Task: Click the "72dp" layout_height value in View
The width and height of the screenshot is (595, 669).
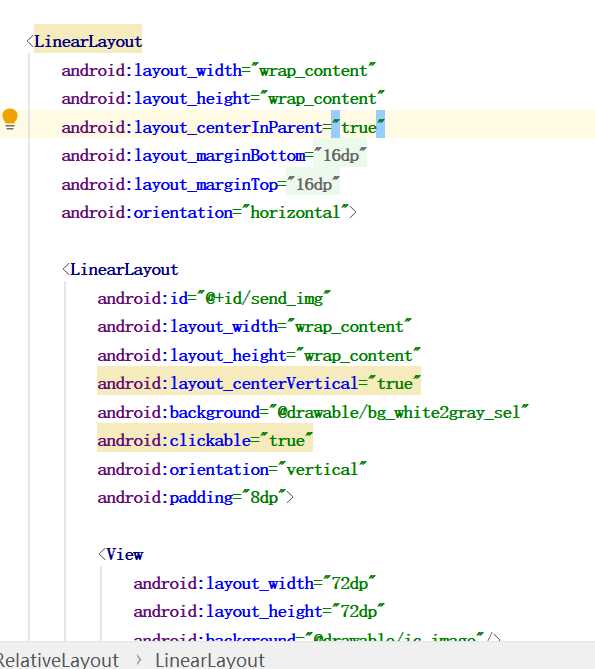Action: (358, 611)
